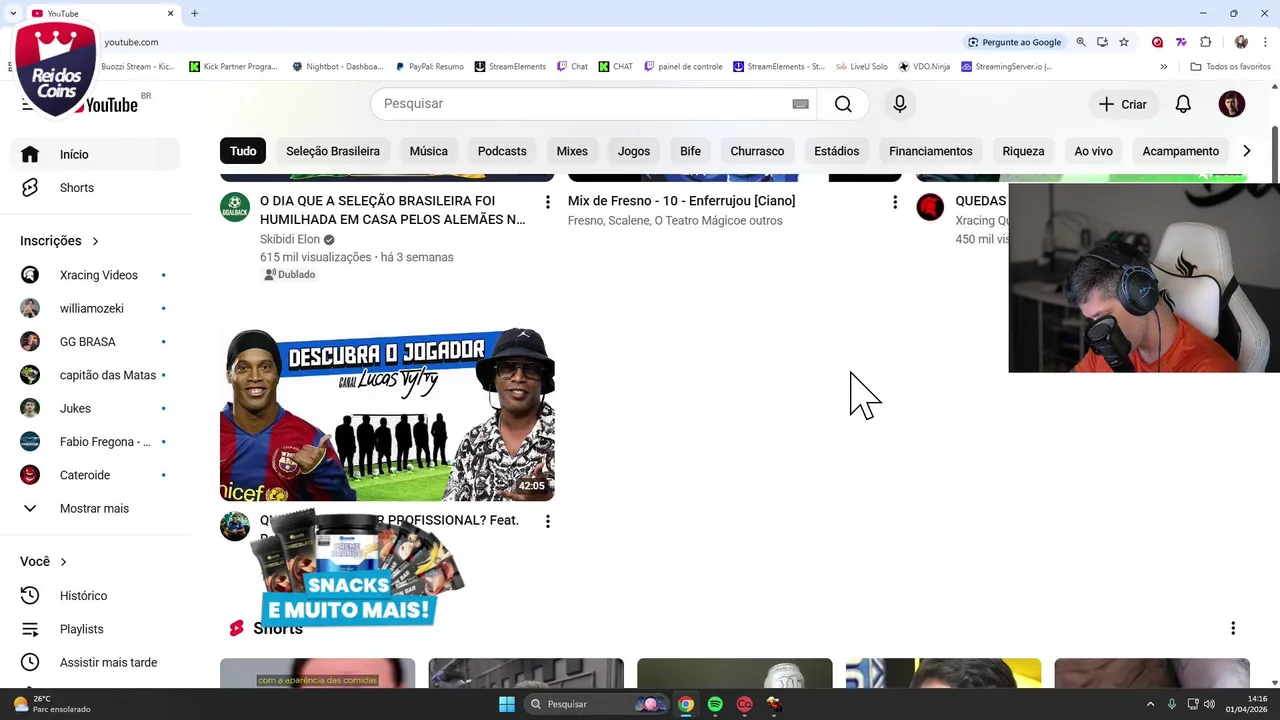Open the extensions puzzle icon
The height and width of the screenshot is (720, 1280).
[1205, 42]
